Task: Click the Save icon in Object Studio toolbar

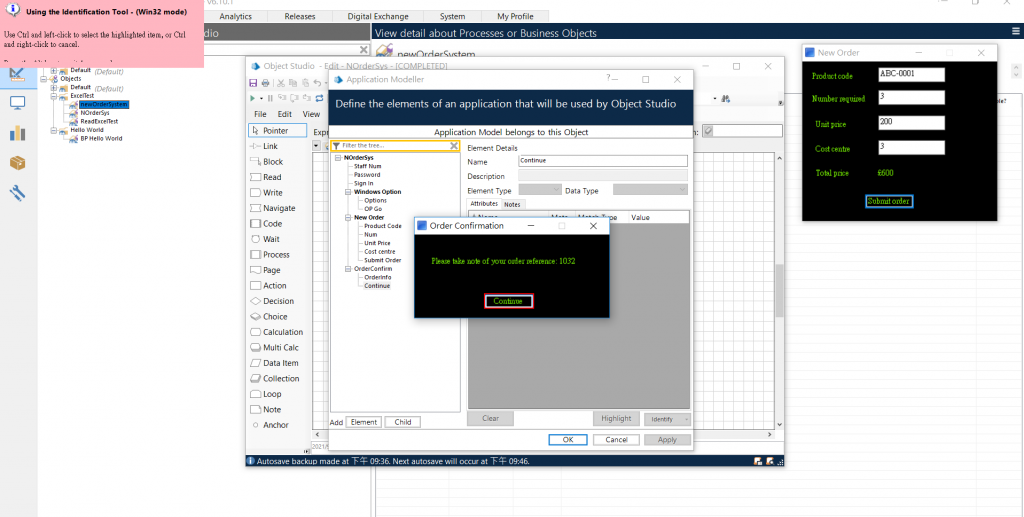Action: point(253,83)
